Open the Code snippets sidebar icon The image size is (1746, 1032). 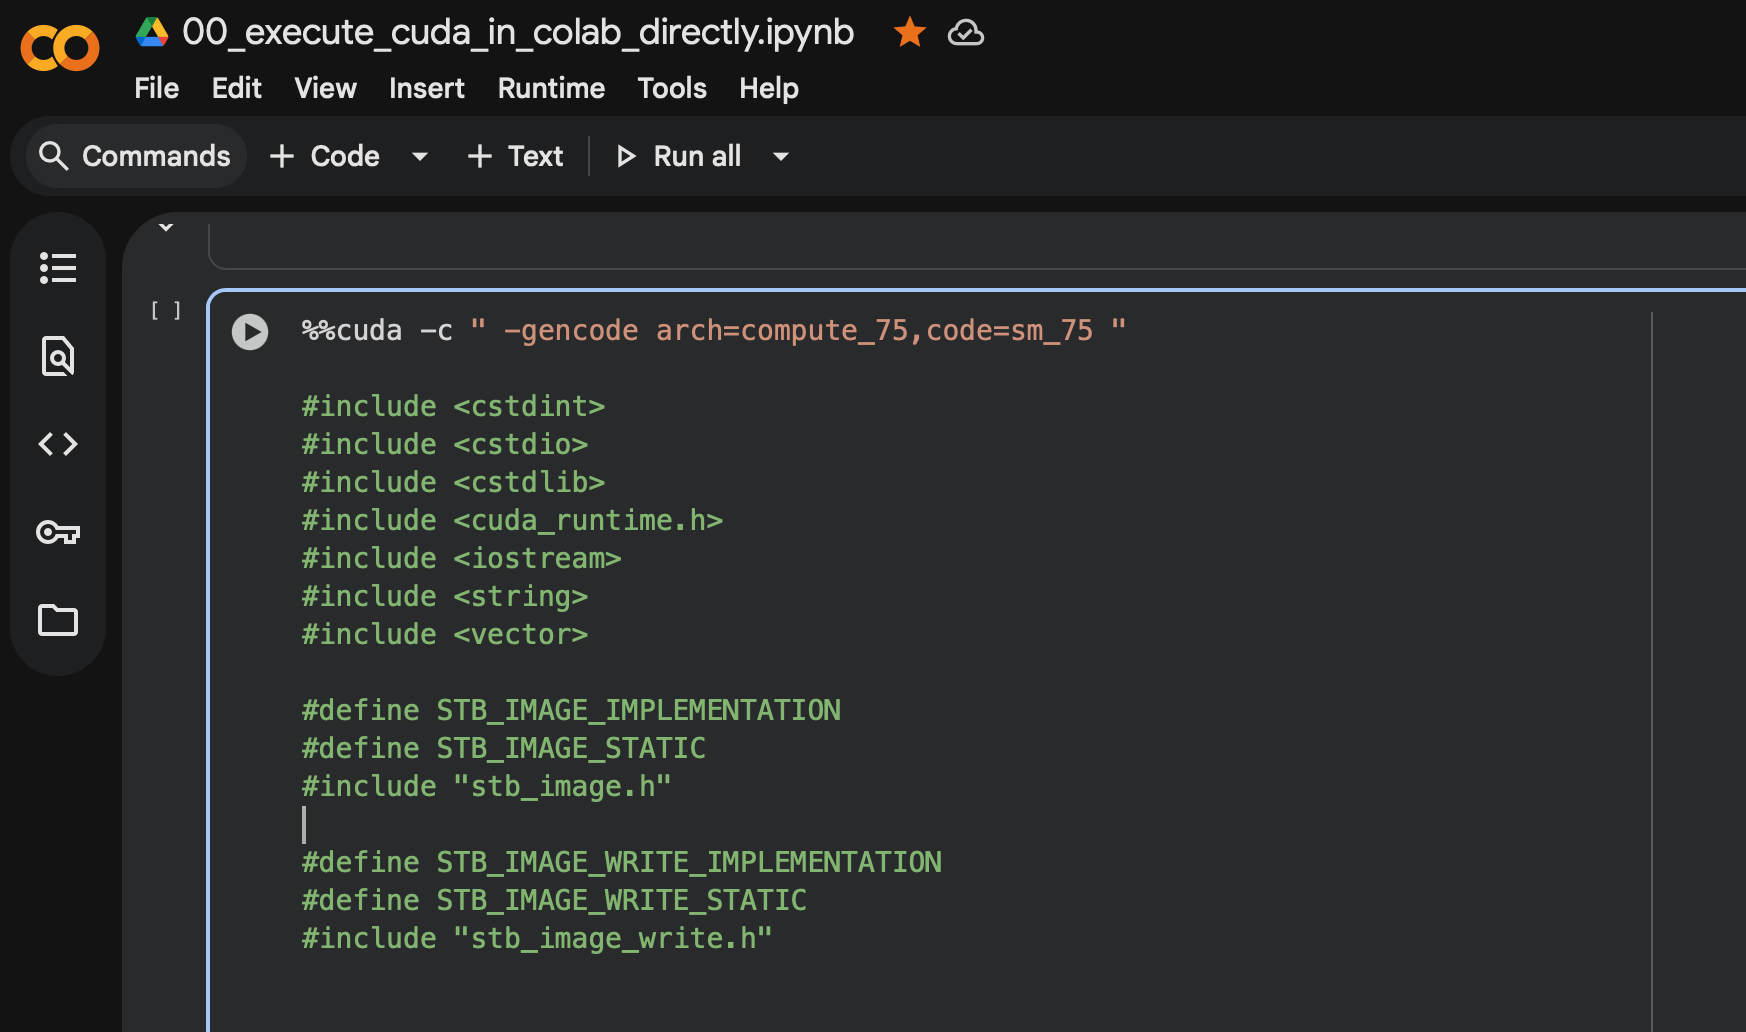click(x=58, y=444)
